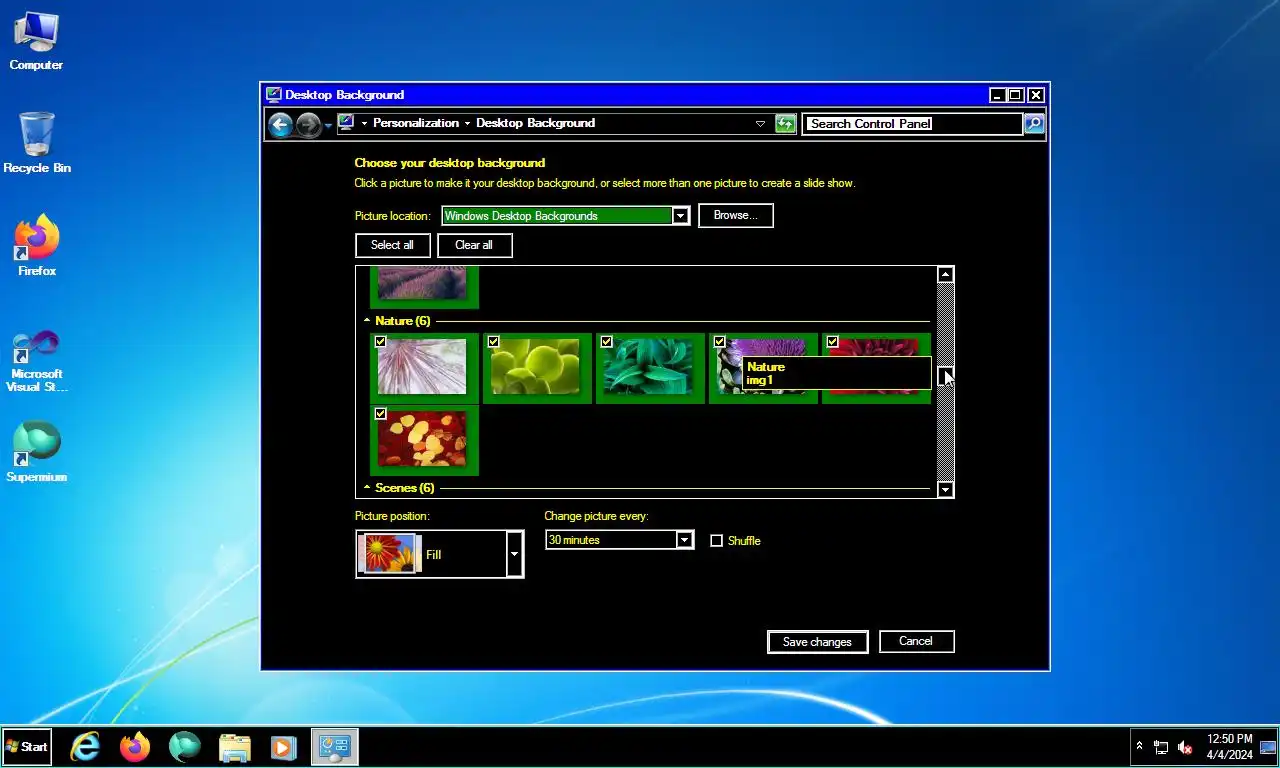
Task: Click the grayed Forward navigation arrow
Action: coord(308,124)
